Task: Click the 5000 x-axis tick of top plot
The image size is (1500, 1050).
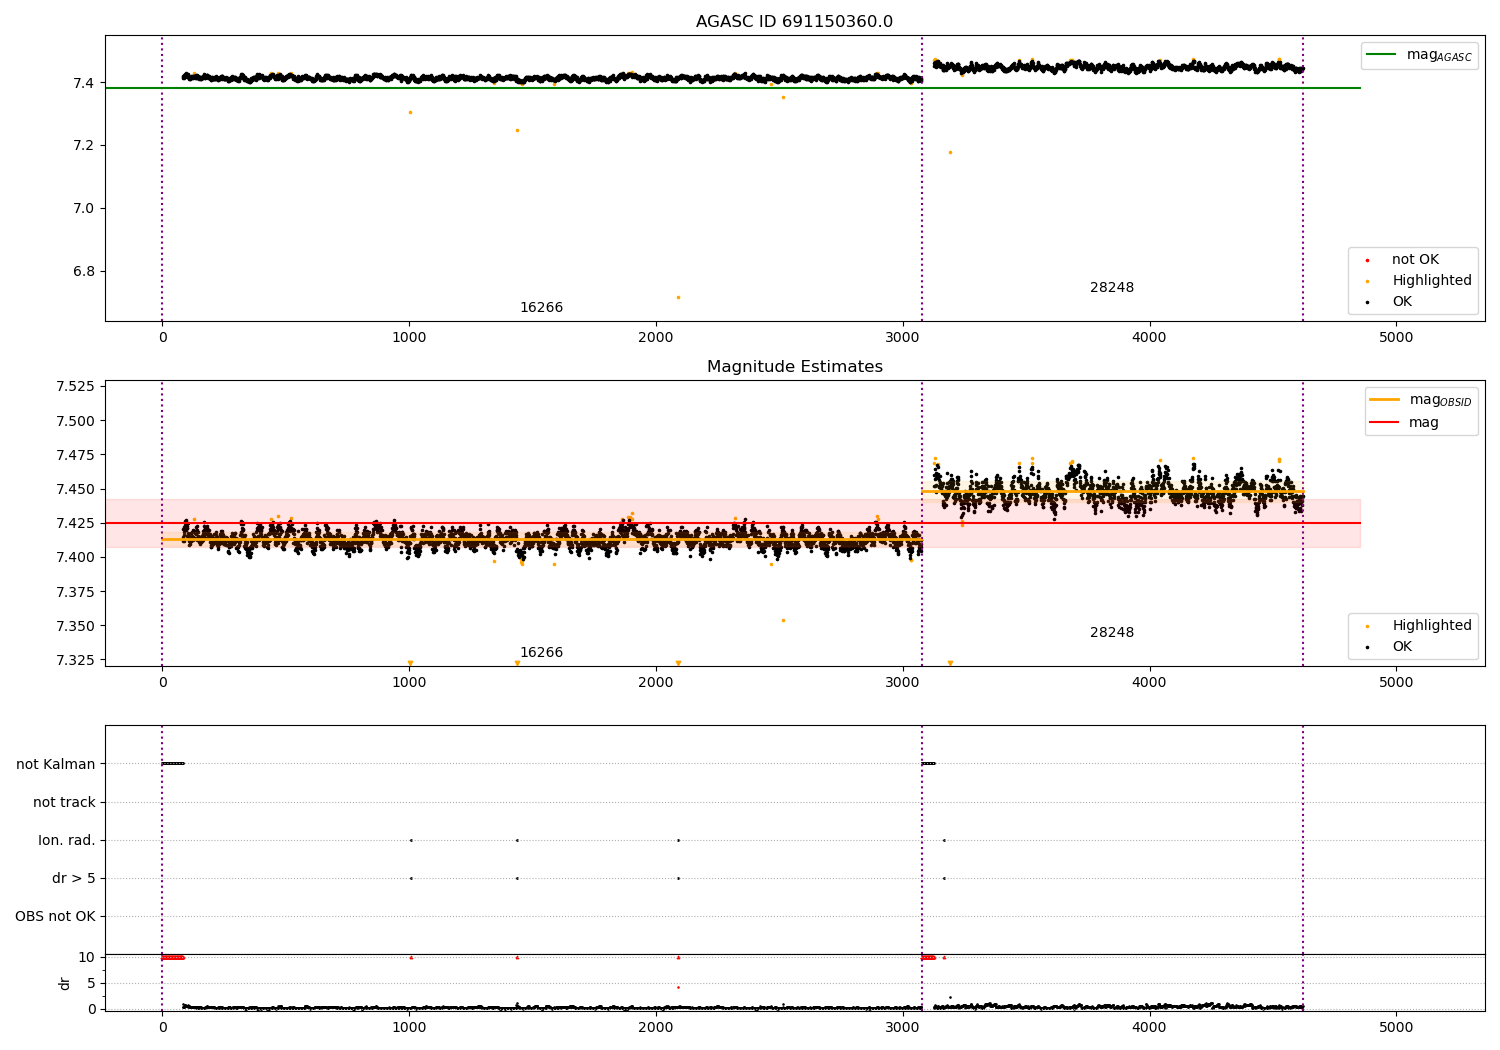Action: tap(1396, 338)
